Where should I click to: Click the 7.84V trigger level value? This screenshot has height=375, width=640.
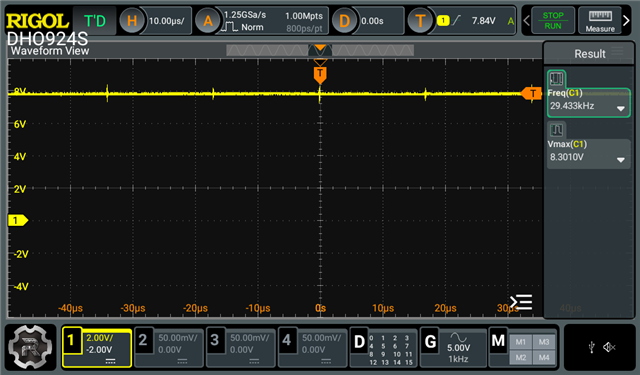483,21
